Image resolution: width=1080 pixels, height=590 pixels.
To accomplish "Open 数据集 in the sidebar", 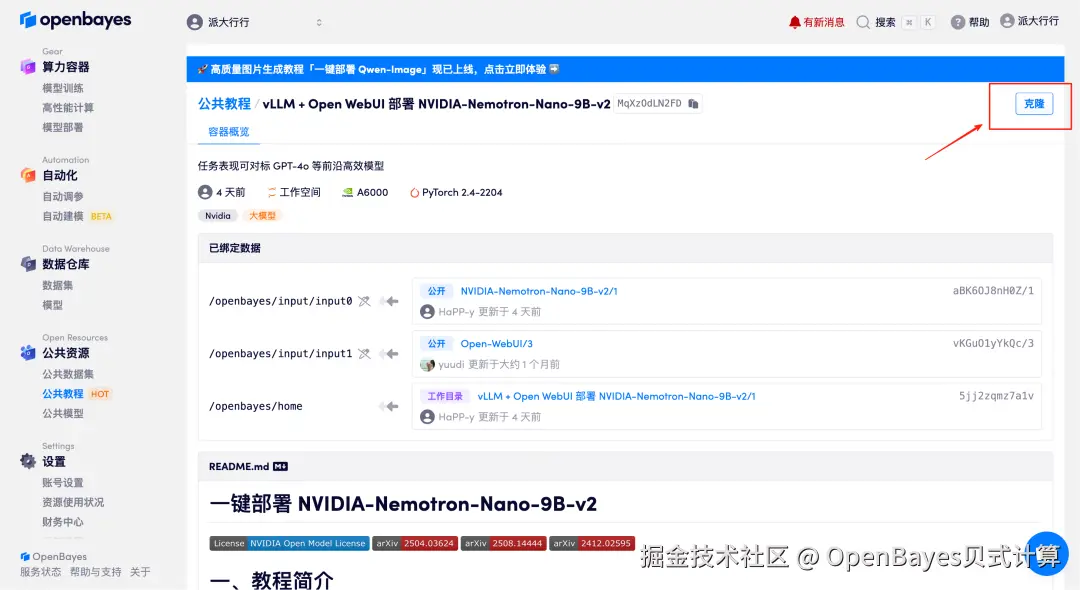I will pyautogui.click(x=57, y=285).
